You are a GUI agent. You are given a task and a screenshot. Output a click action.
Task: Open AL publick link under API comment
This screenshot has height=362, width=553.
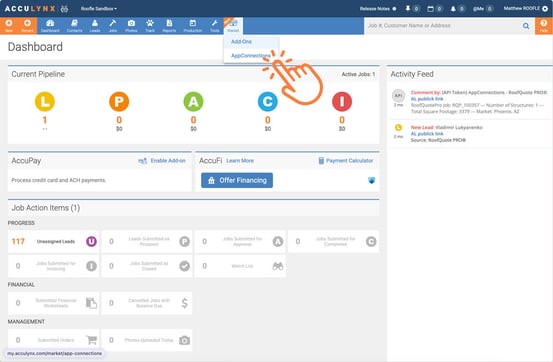pos(427,99)
